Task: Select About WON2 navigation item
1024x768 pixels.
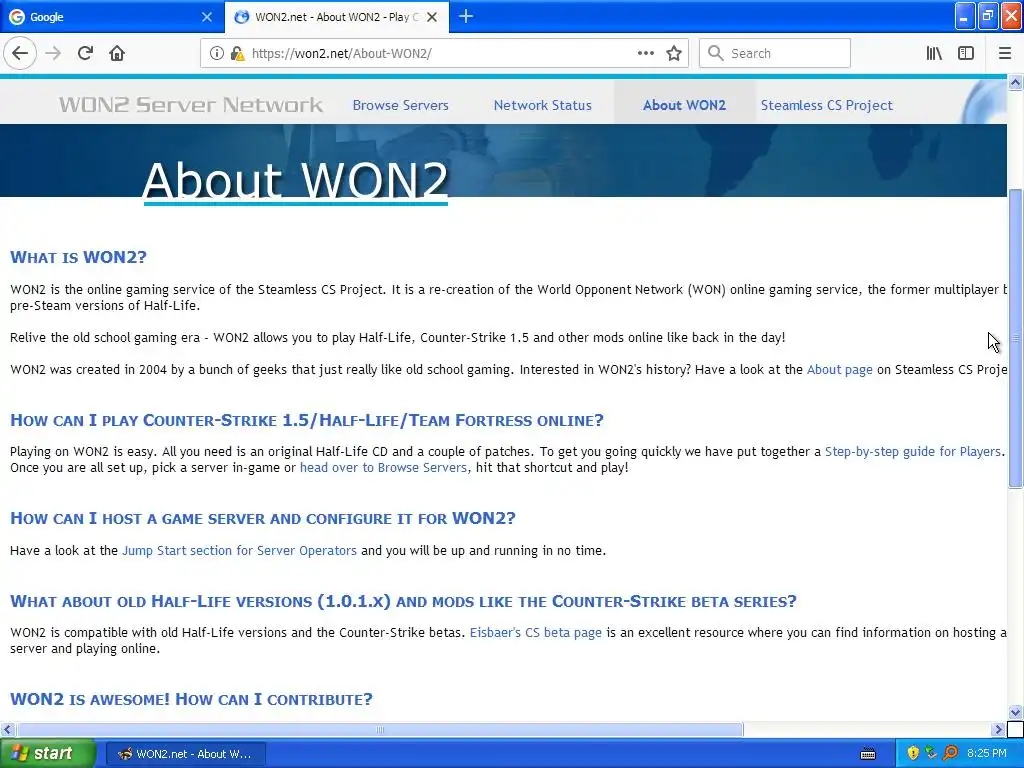Action: [x=684, y=105]
